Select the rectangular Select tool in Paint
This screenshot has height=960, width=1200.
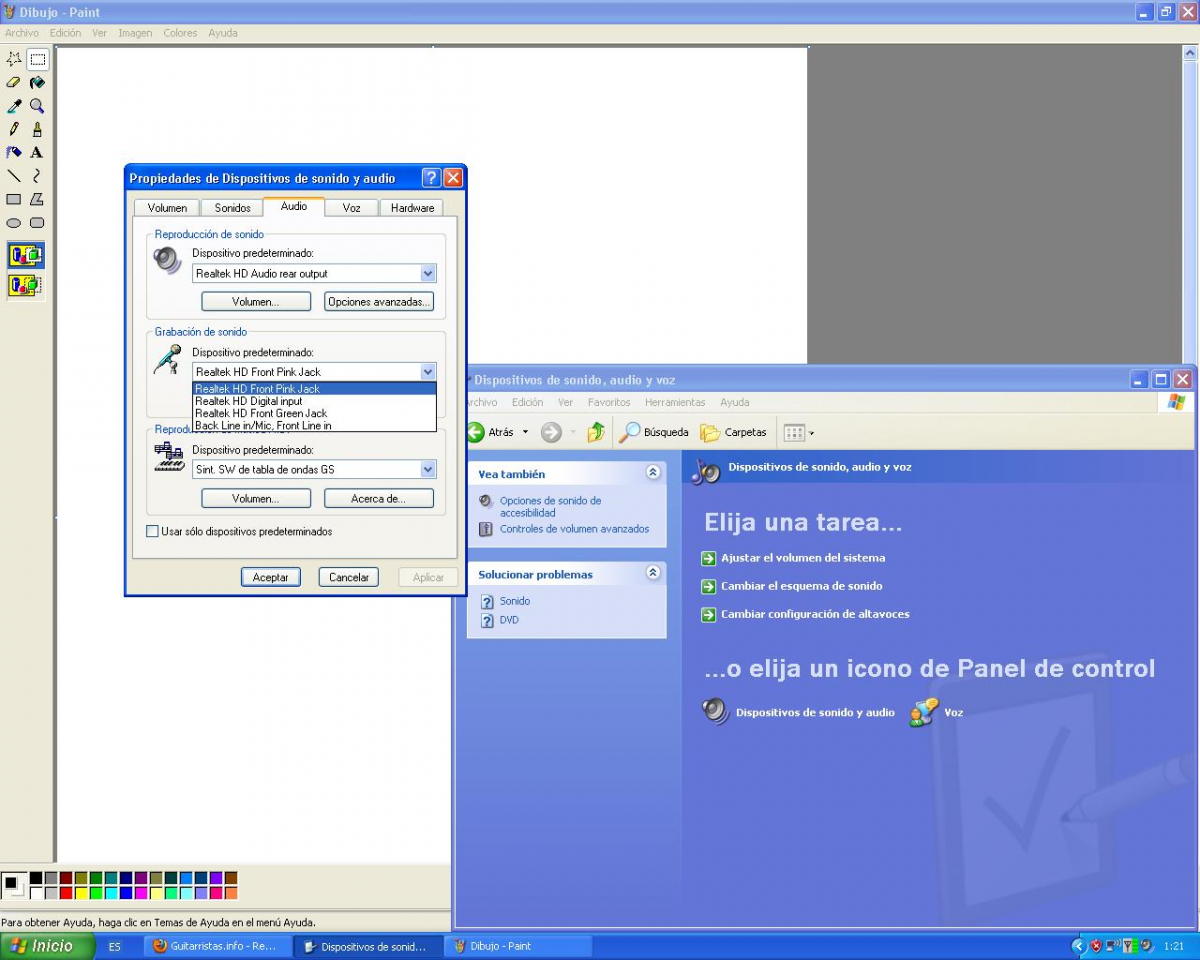click(37, 59)
